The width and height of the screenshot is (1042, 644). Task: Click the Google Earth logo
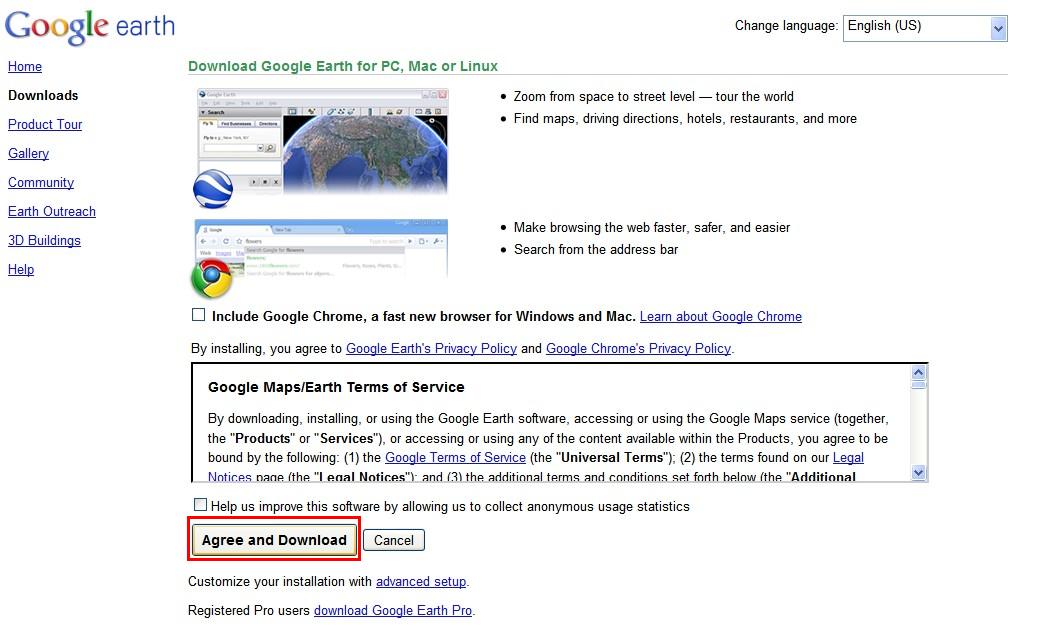pos(90,27)
